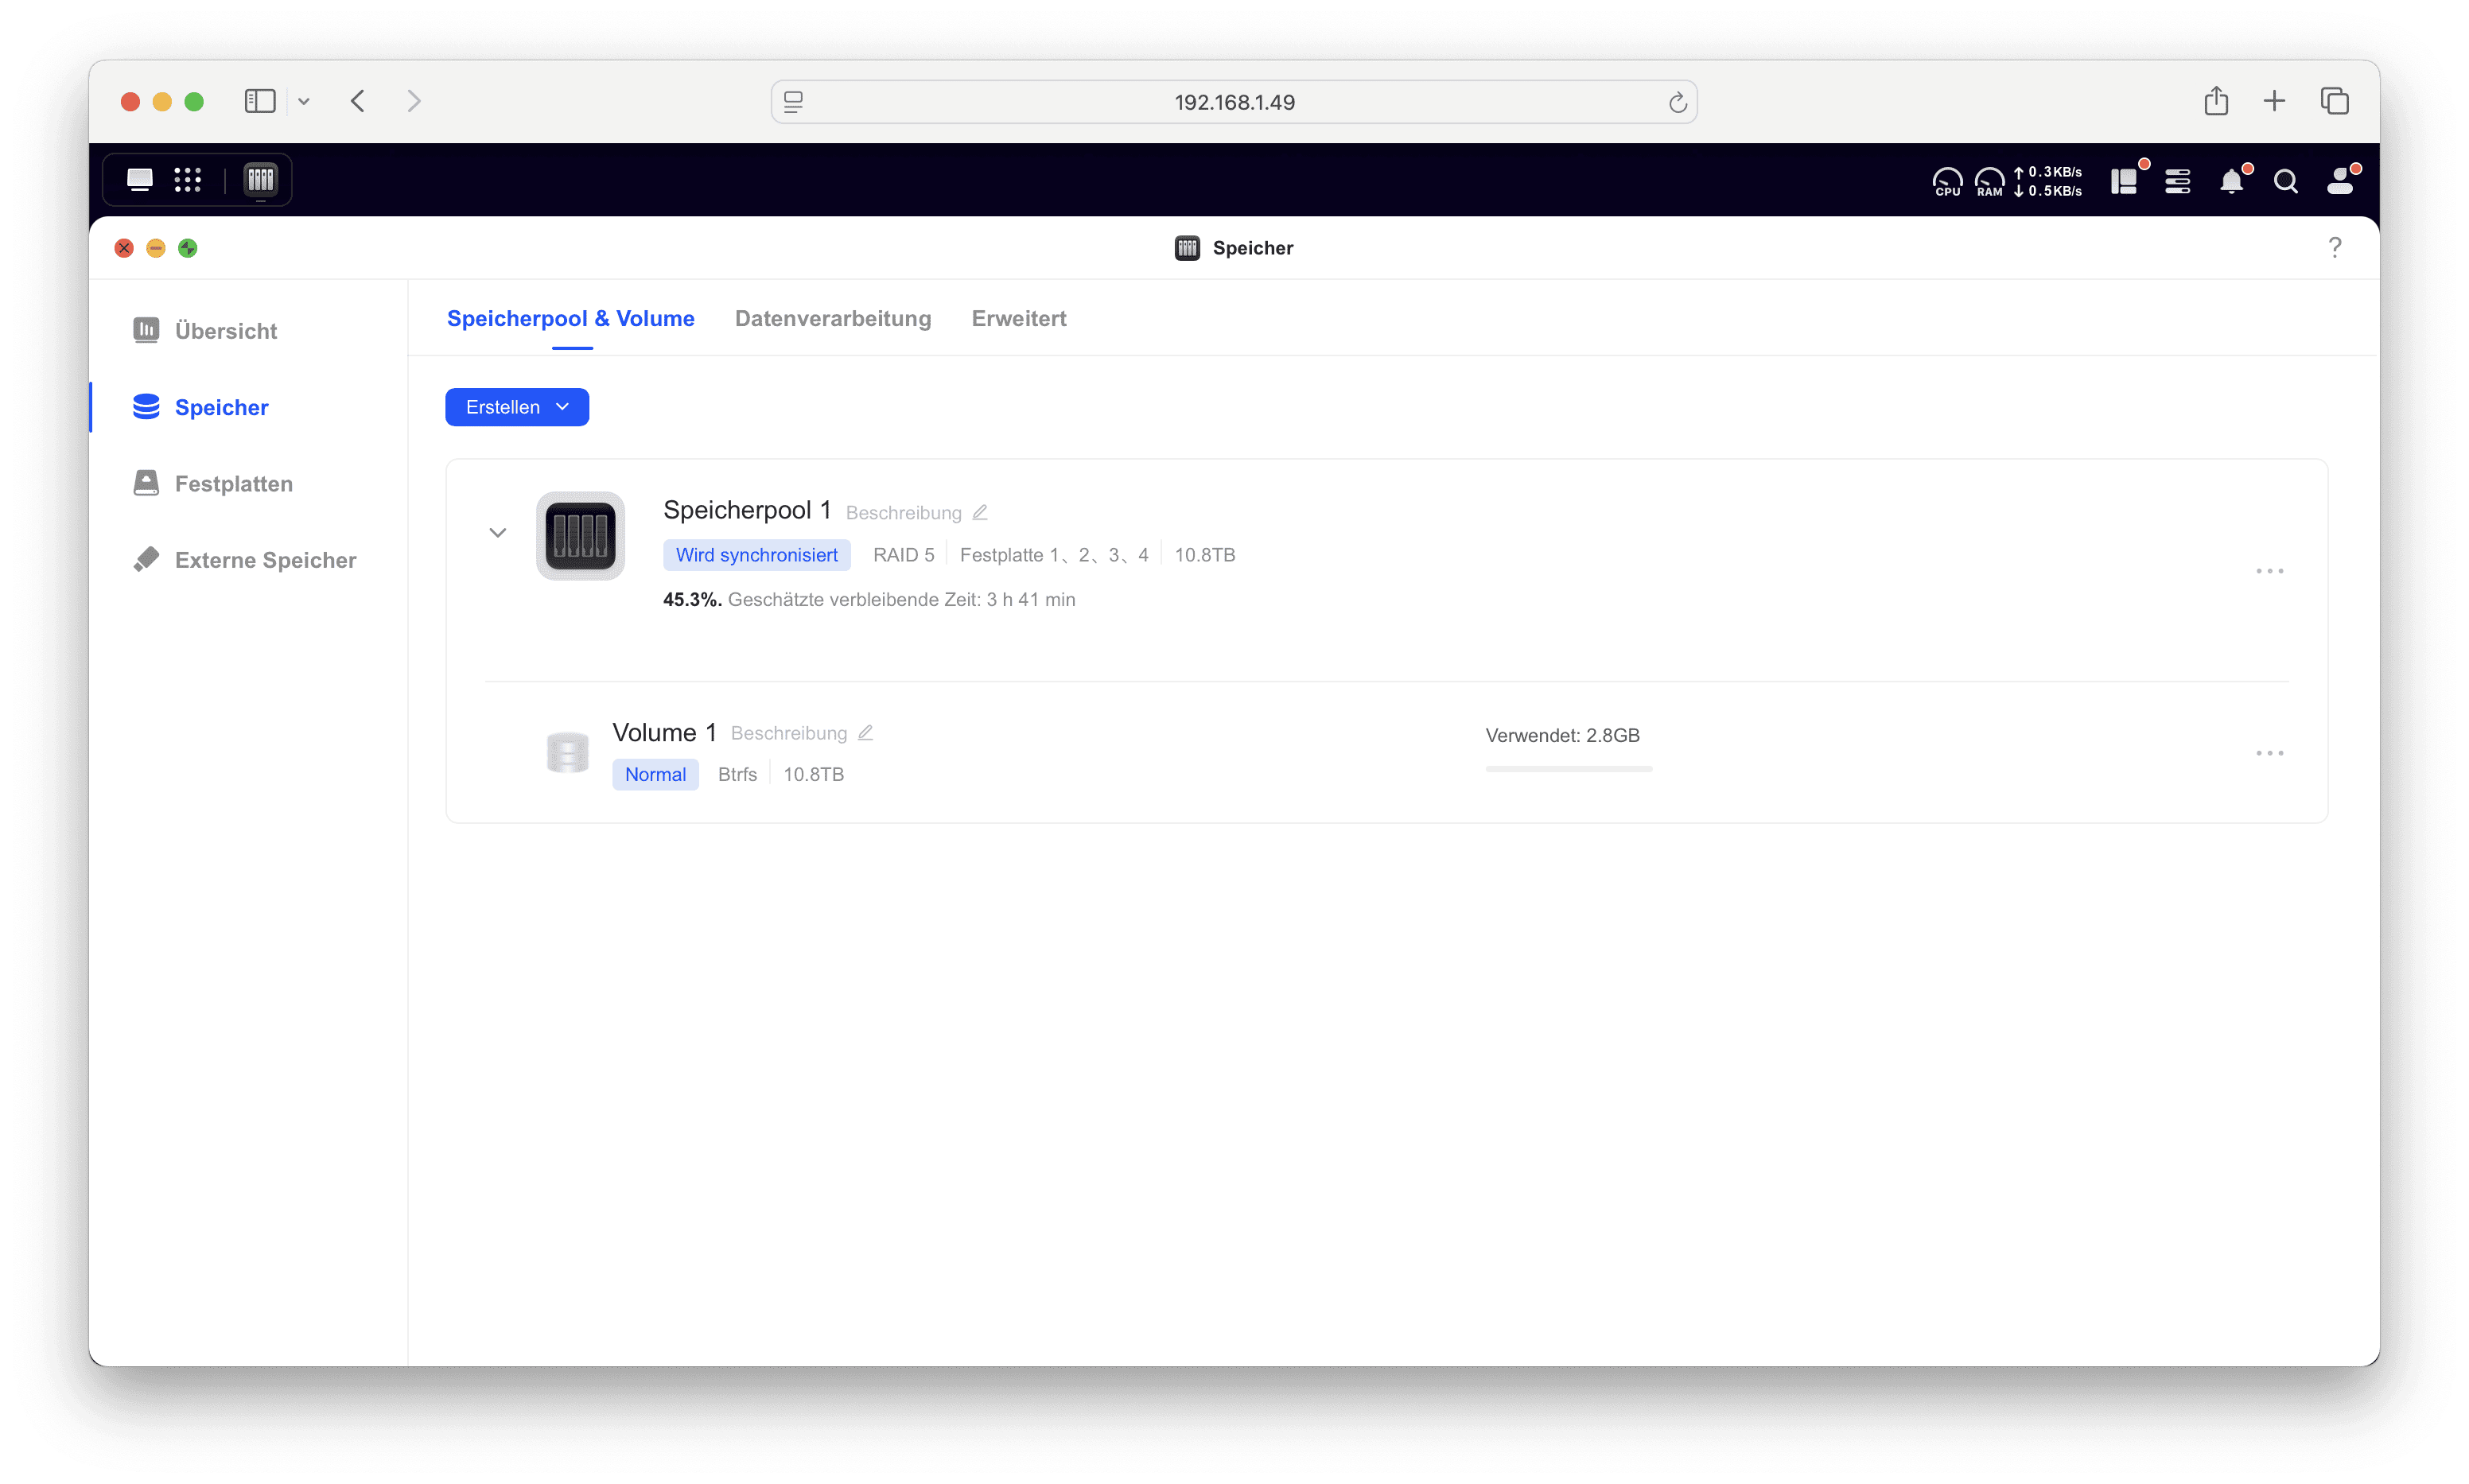Open the RAM usage monitor icon
Screen dimensions: 2469x1484
tap(1989, 181)
